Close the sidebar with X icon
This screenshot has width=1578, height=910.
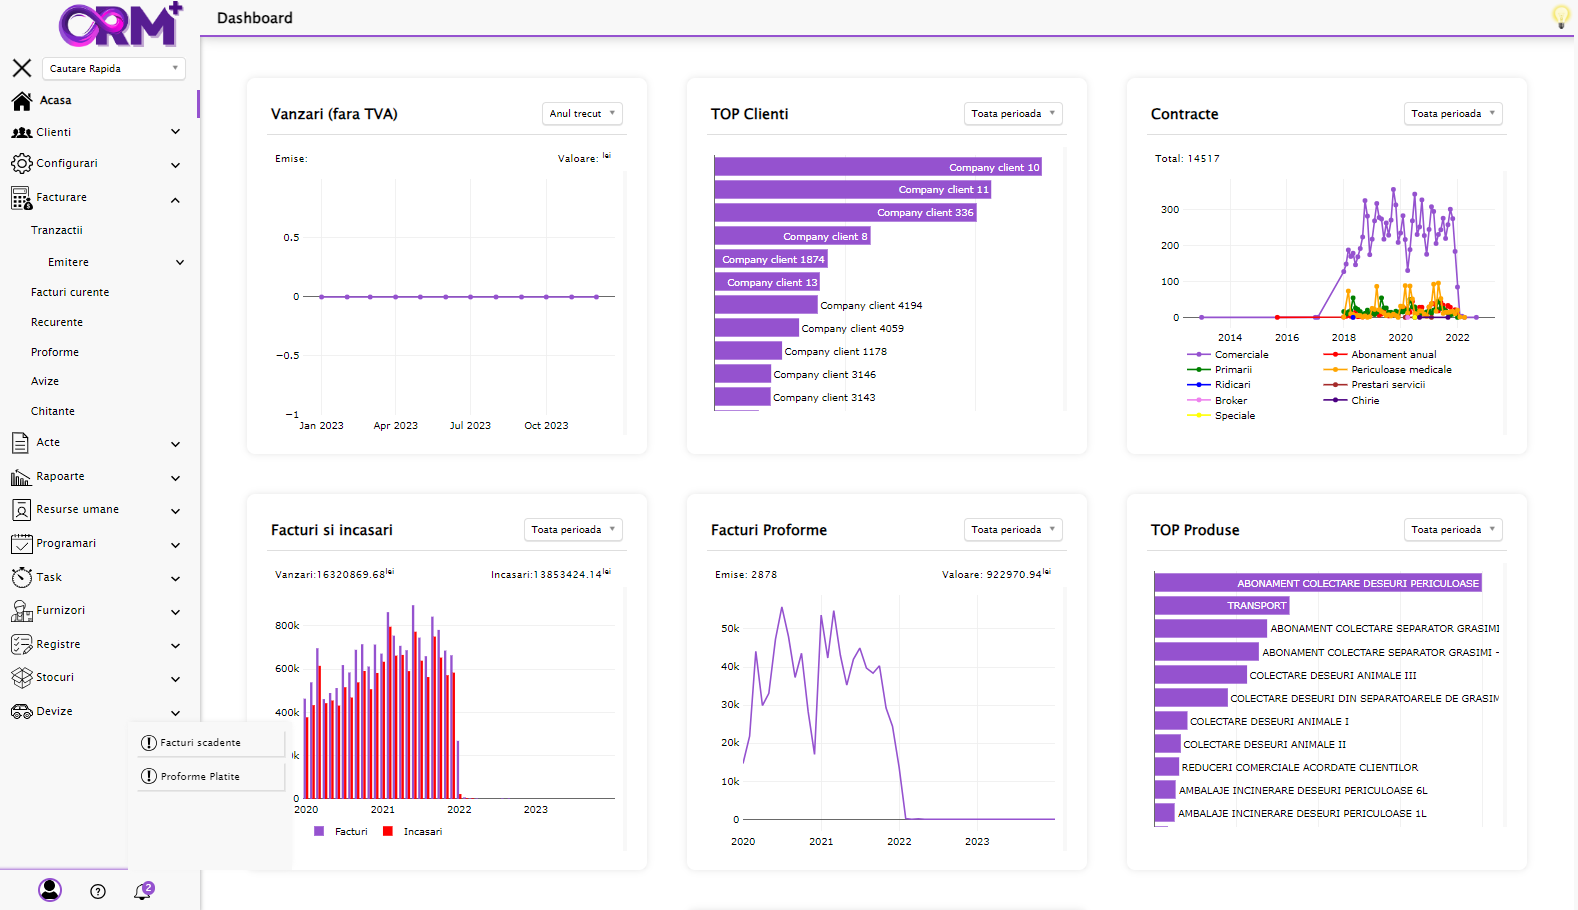(22, 68)
